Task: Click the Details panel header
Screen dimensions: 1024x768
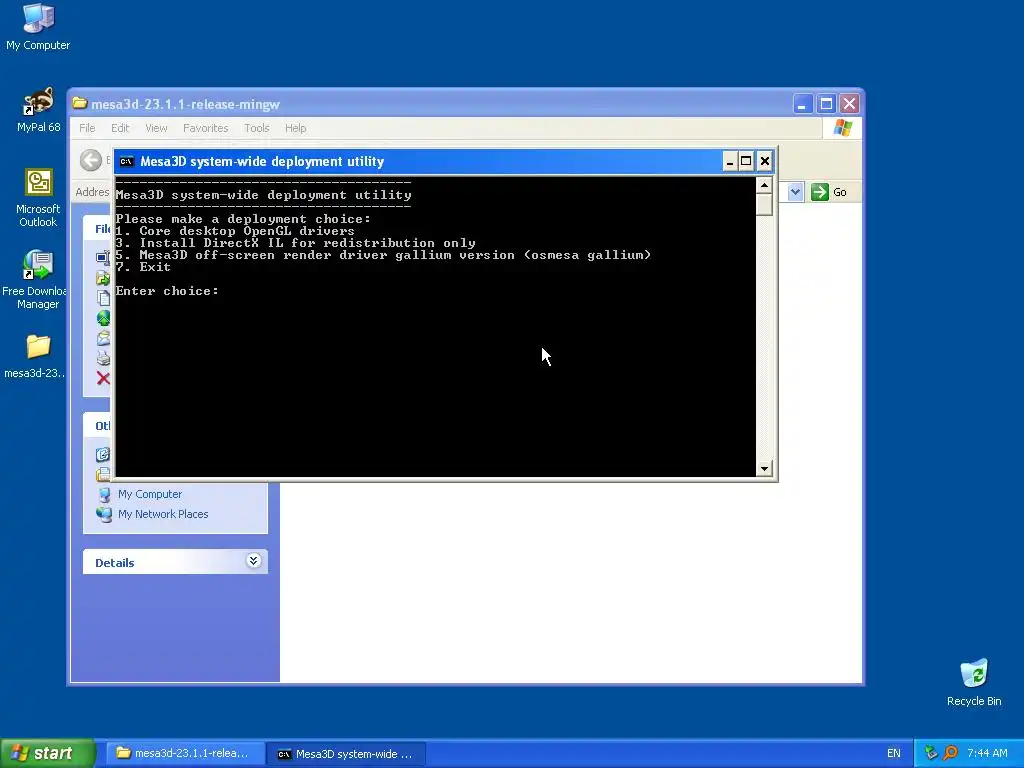Action: 175,562
